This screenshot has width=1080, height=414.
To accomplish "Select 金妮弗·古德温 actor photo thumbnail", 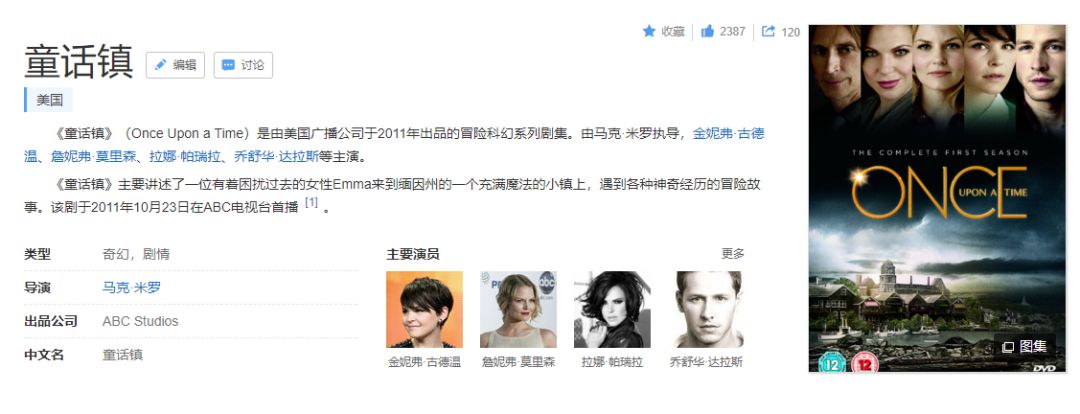I will coord(424,309).
